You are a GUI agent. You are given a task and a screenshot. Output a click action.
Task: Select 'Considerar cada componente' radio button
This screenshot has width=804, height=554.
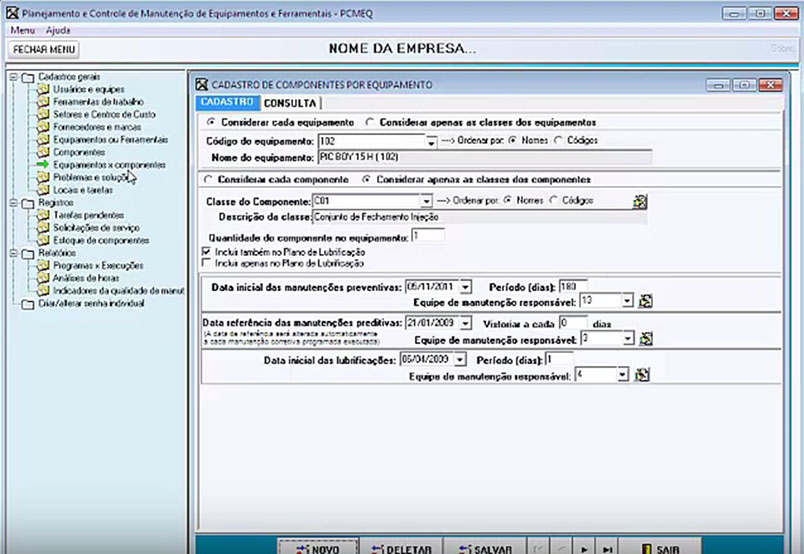coord(208,180)
